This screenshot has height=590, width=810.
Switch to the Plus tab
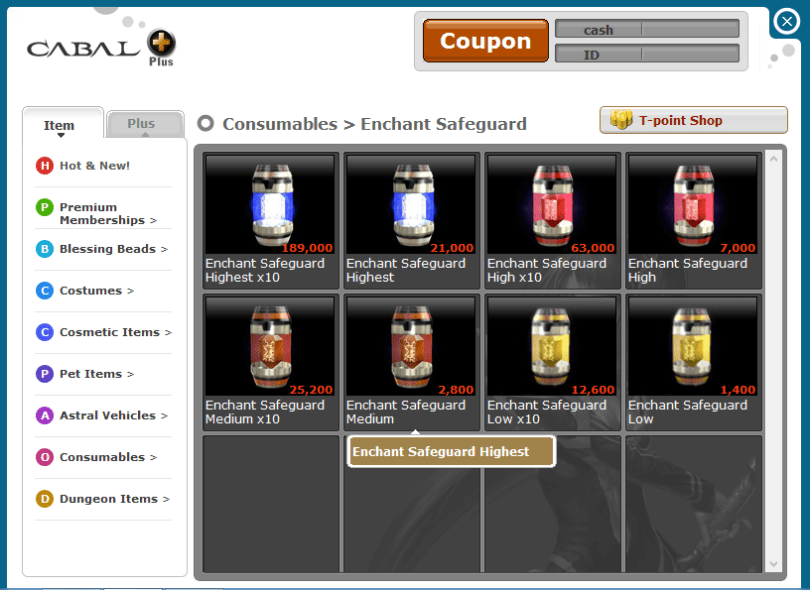(x=145, y=124)
